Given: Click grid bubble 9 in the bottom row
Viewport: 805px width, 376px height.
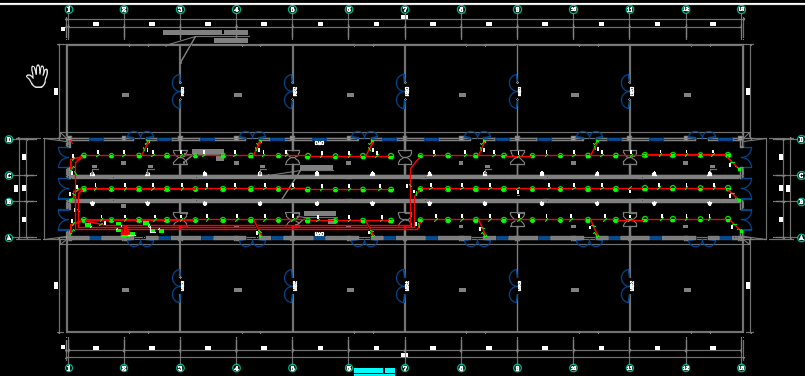Looking at the screenshot, I should tap(517, 368).
